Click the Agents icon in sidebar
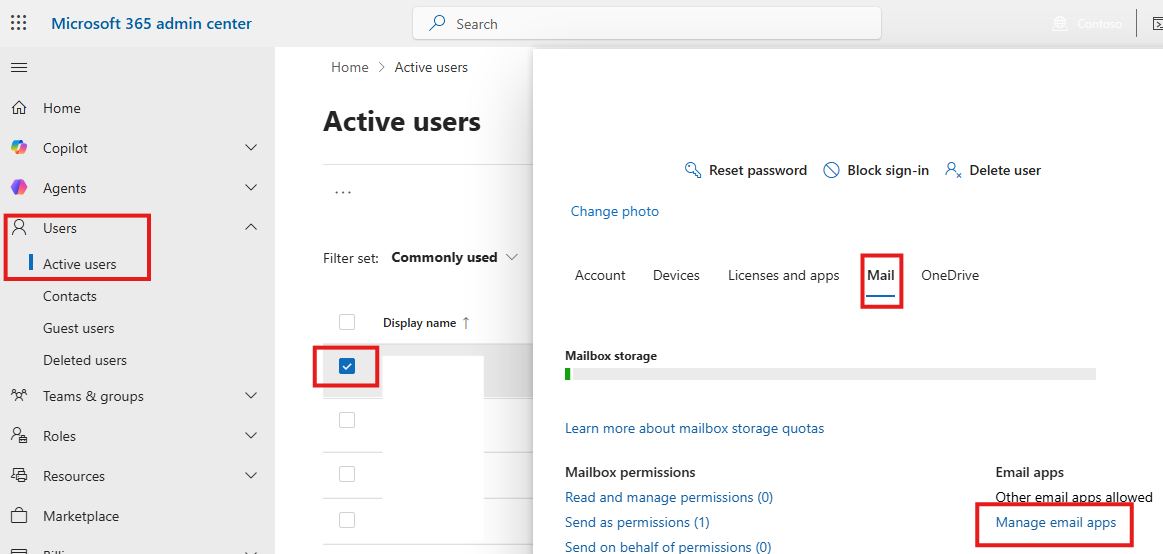The image size is (1163, 554). (x=19, y=188)
